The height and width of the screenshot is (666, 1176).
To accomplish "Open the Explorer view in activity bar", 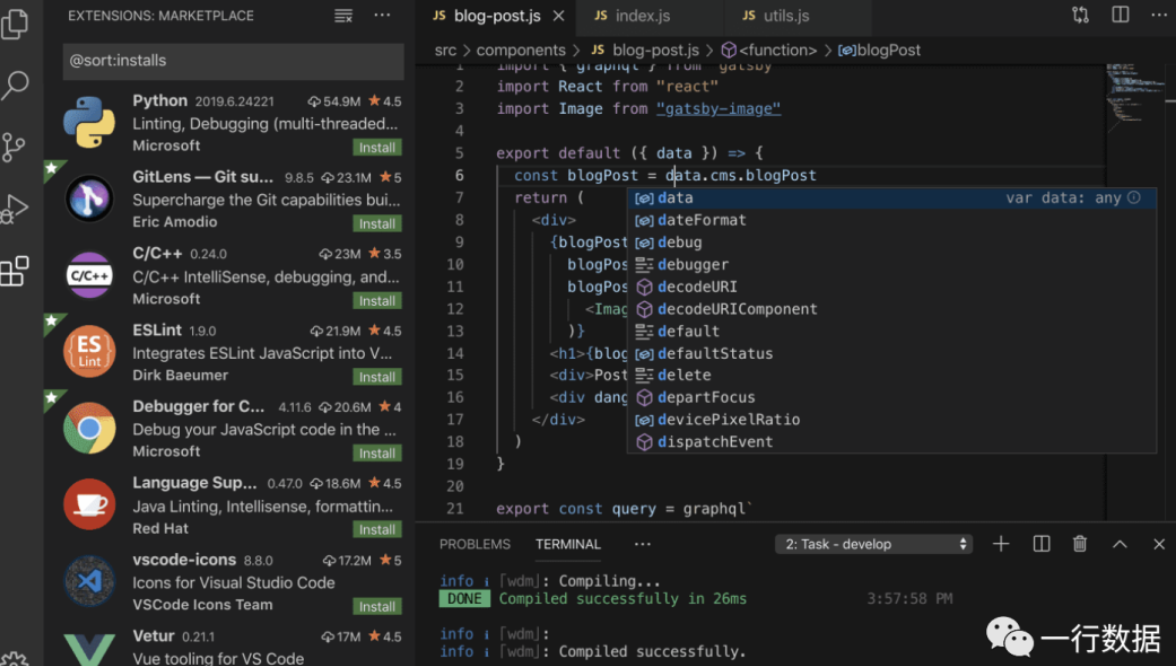I will point(15,22).
